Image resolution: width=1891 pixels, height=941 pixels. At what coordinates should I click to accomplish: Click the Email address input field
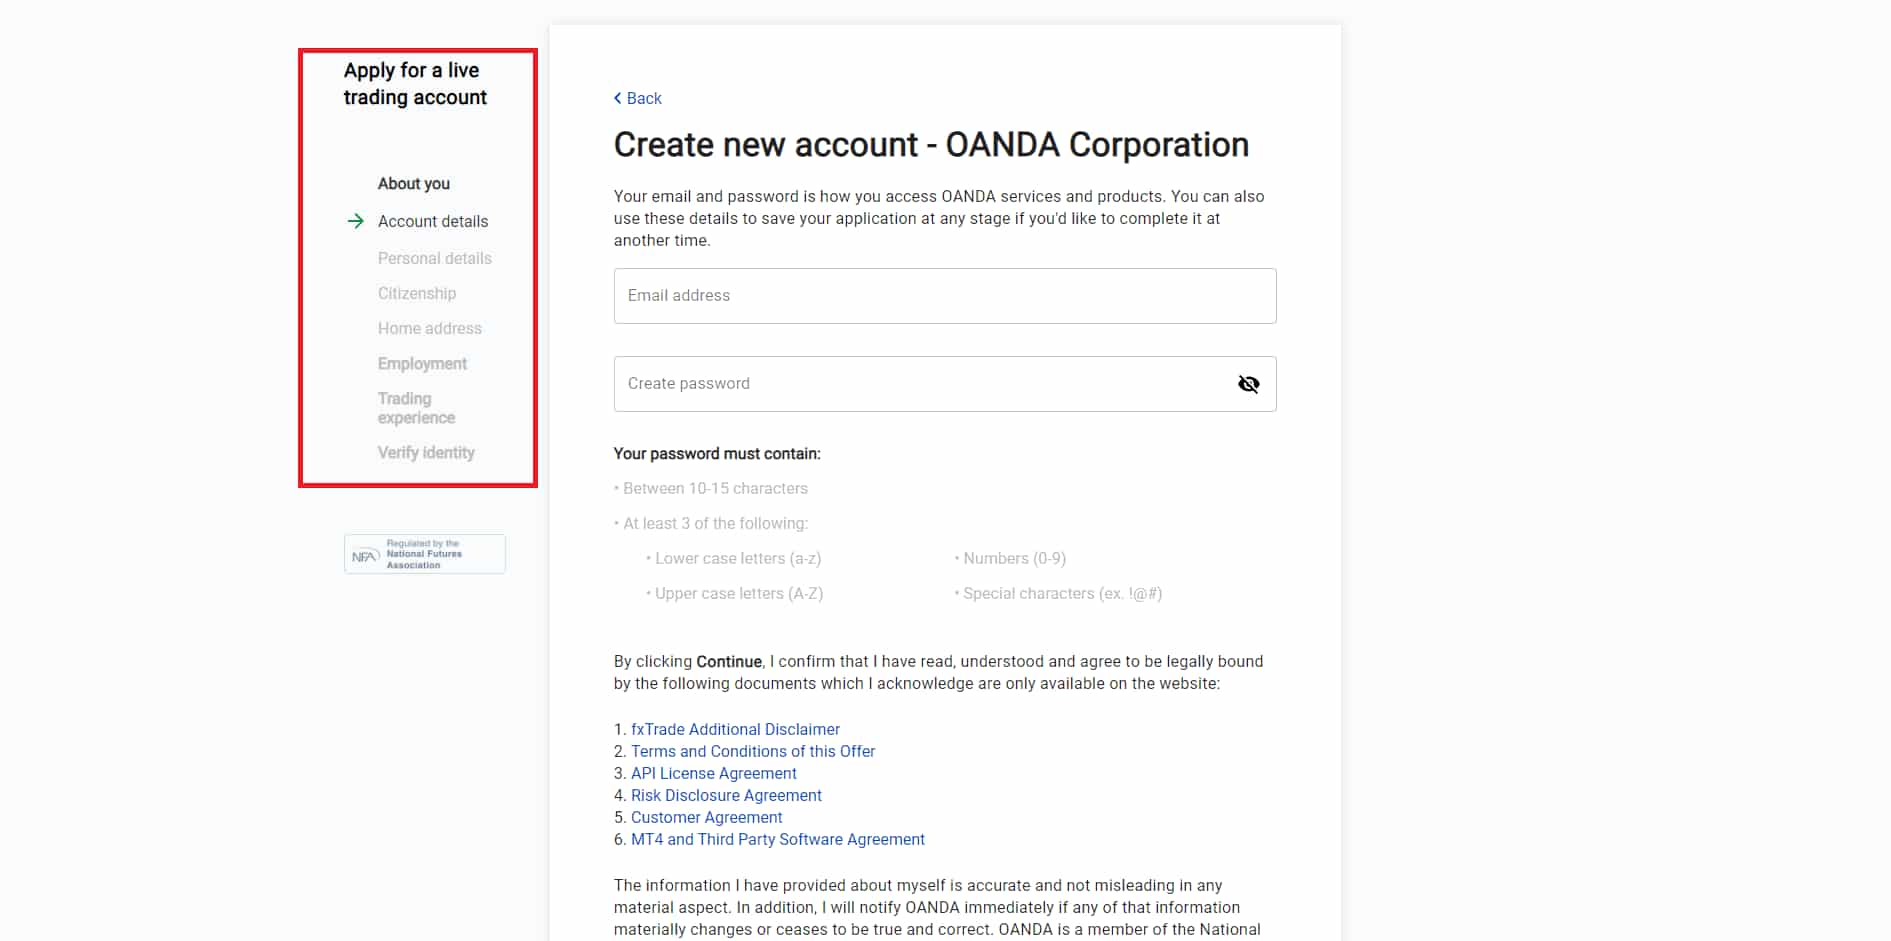(945, 296)
